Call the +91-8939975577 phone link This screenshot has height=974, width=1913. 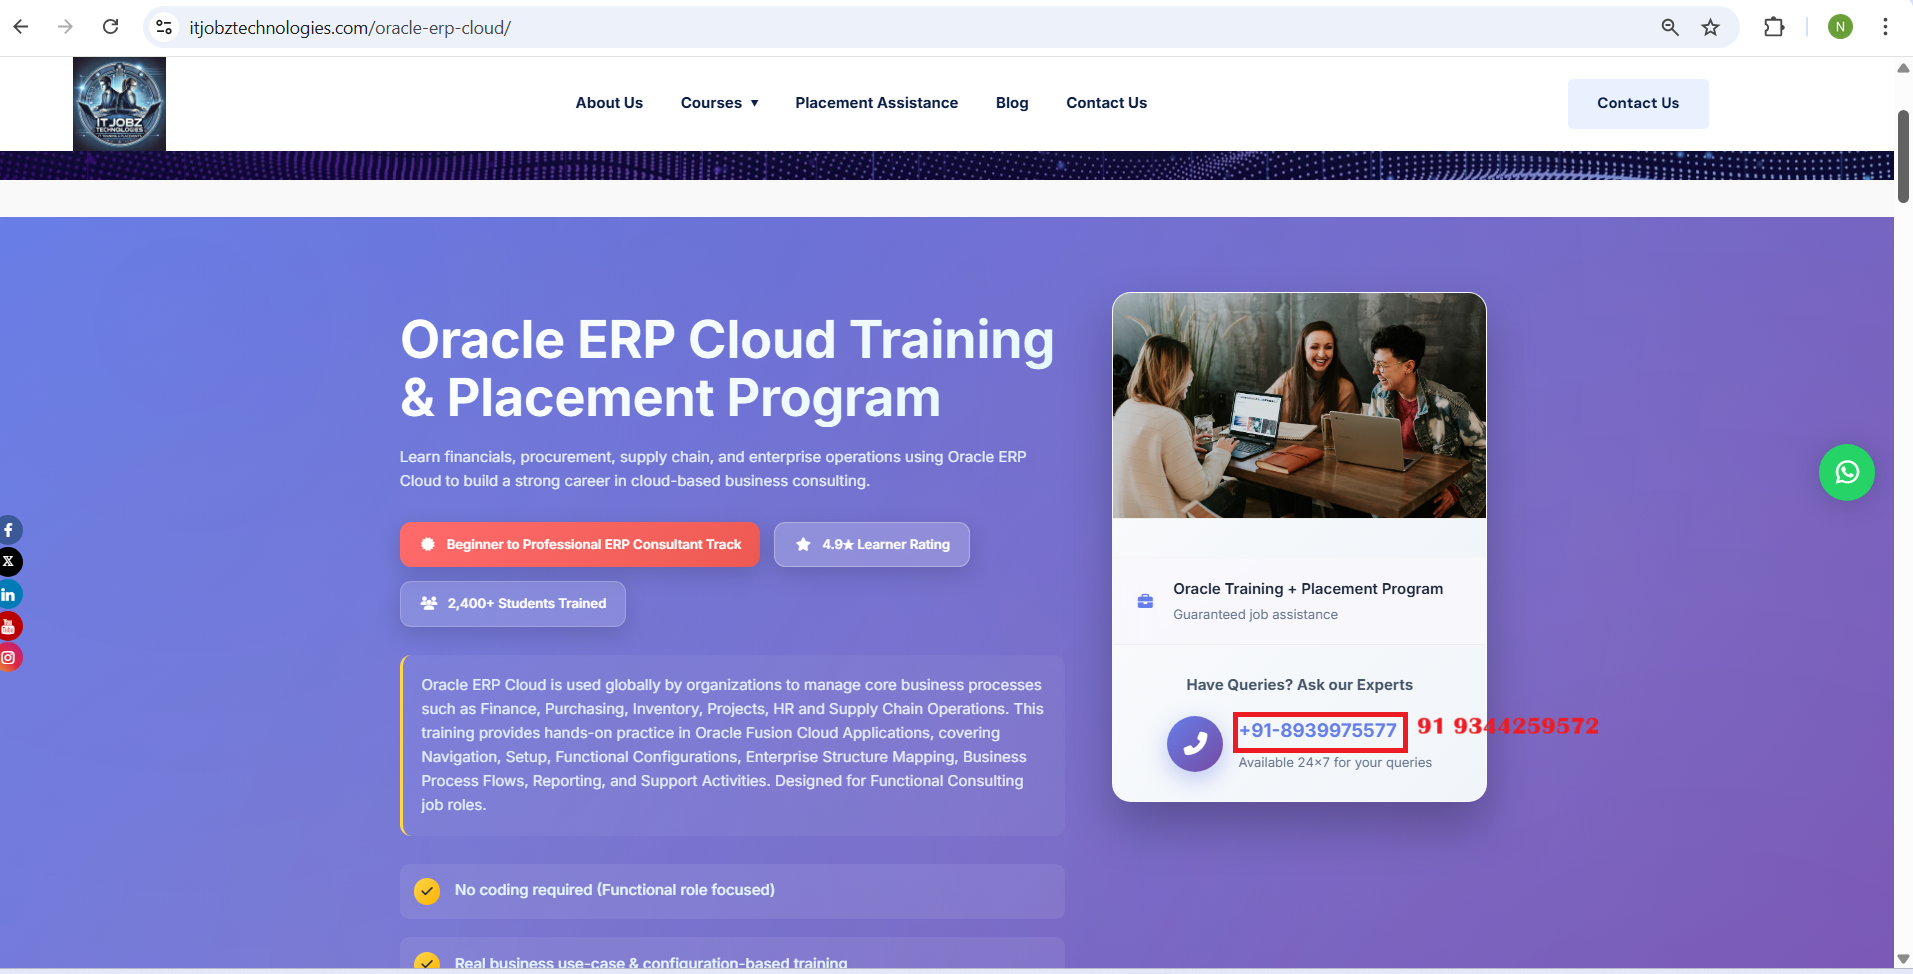1318,731
